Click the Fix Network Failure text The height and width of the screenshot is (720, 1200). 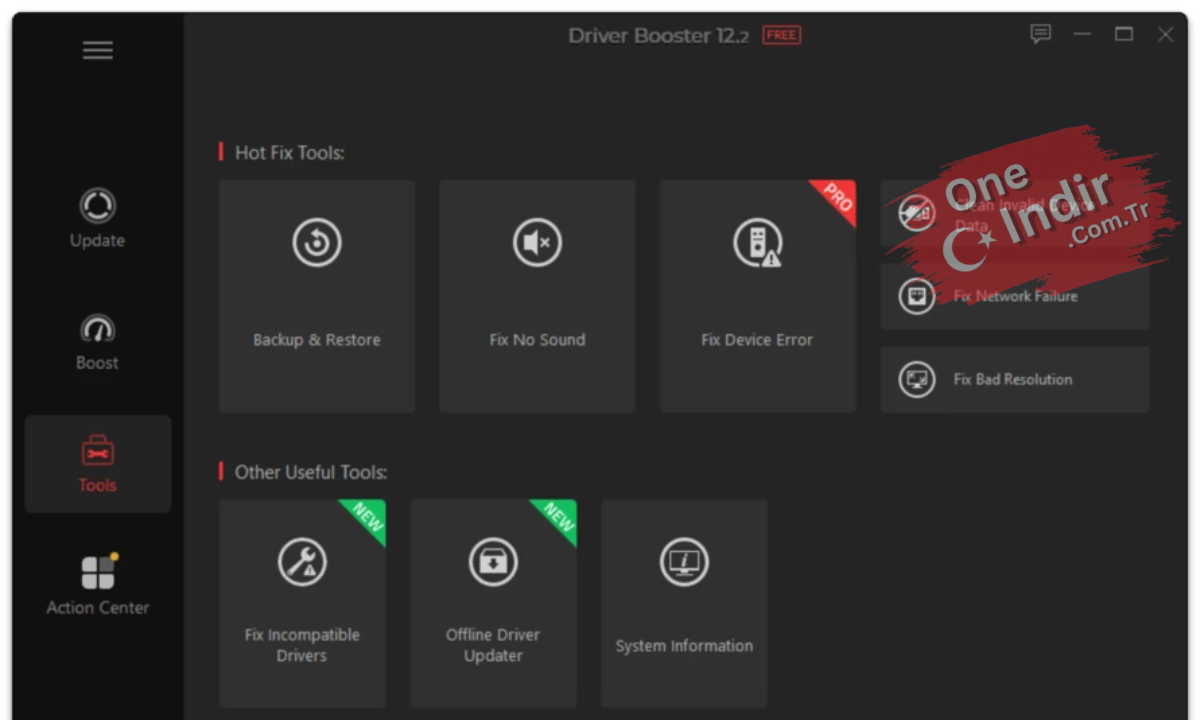tap(1015, 296)
